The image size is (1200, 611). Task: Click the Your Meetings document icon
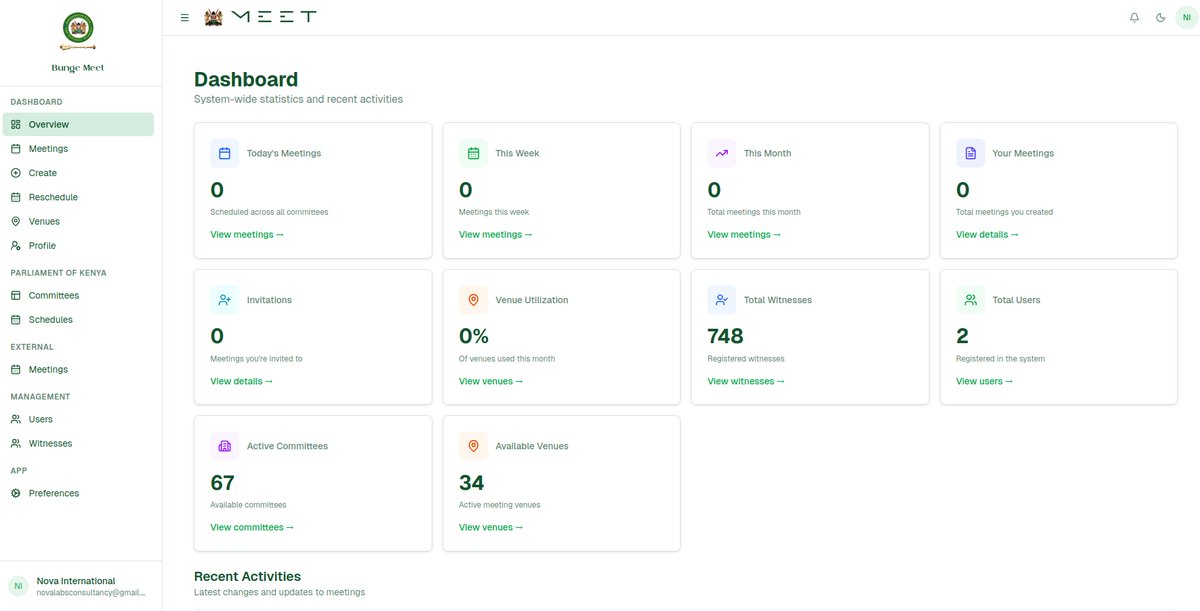pyautogui.click(x=970, y=153)
